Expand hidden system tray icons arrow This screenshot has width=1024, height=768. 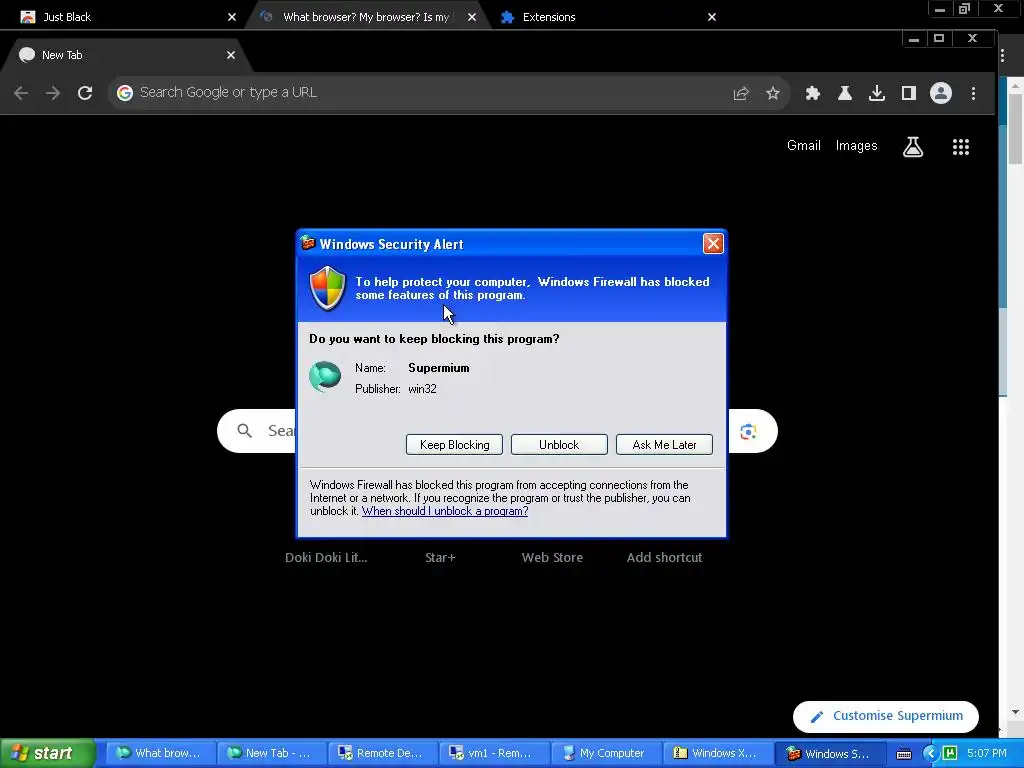coord(930,754)
